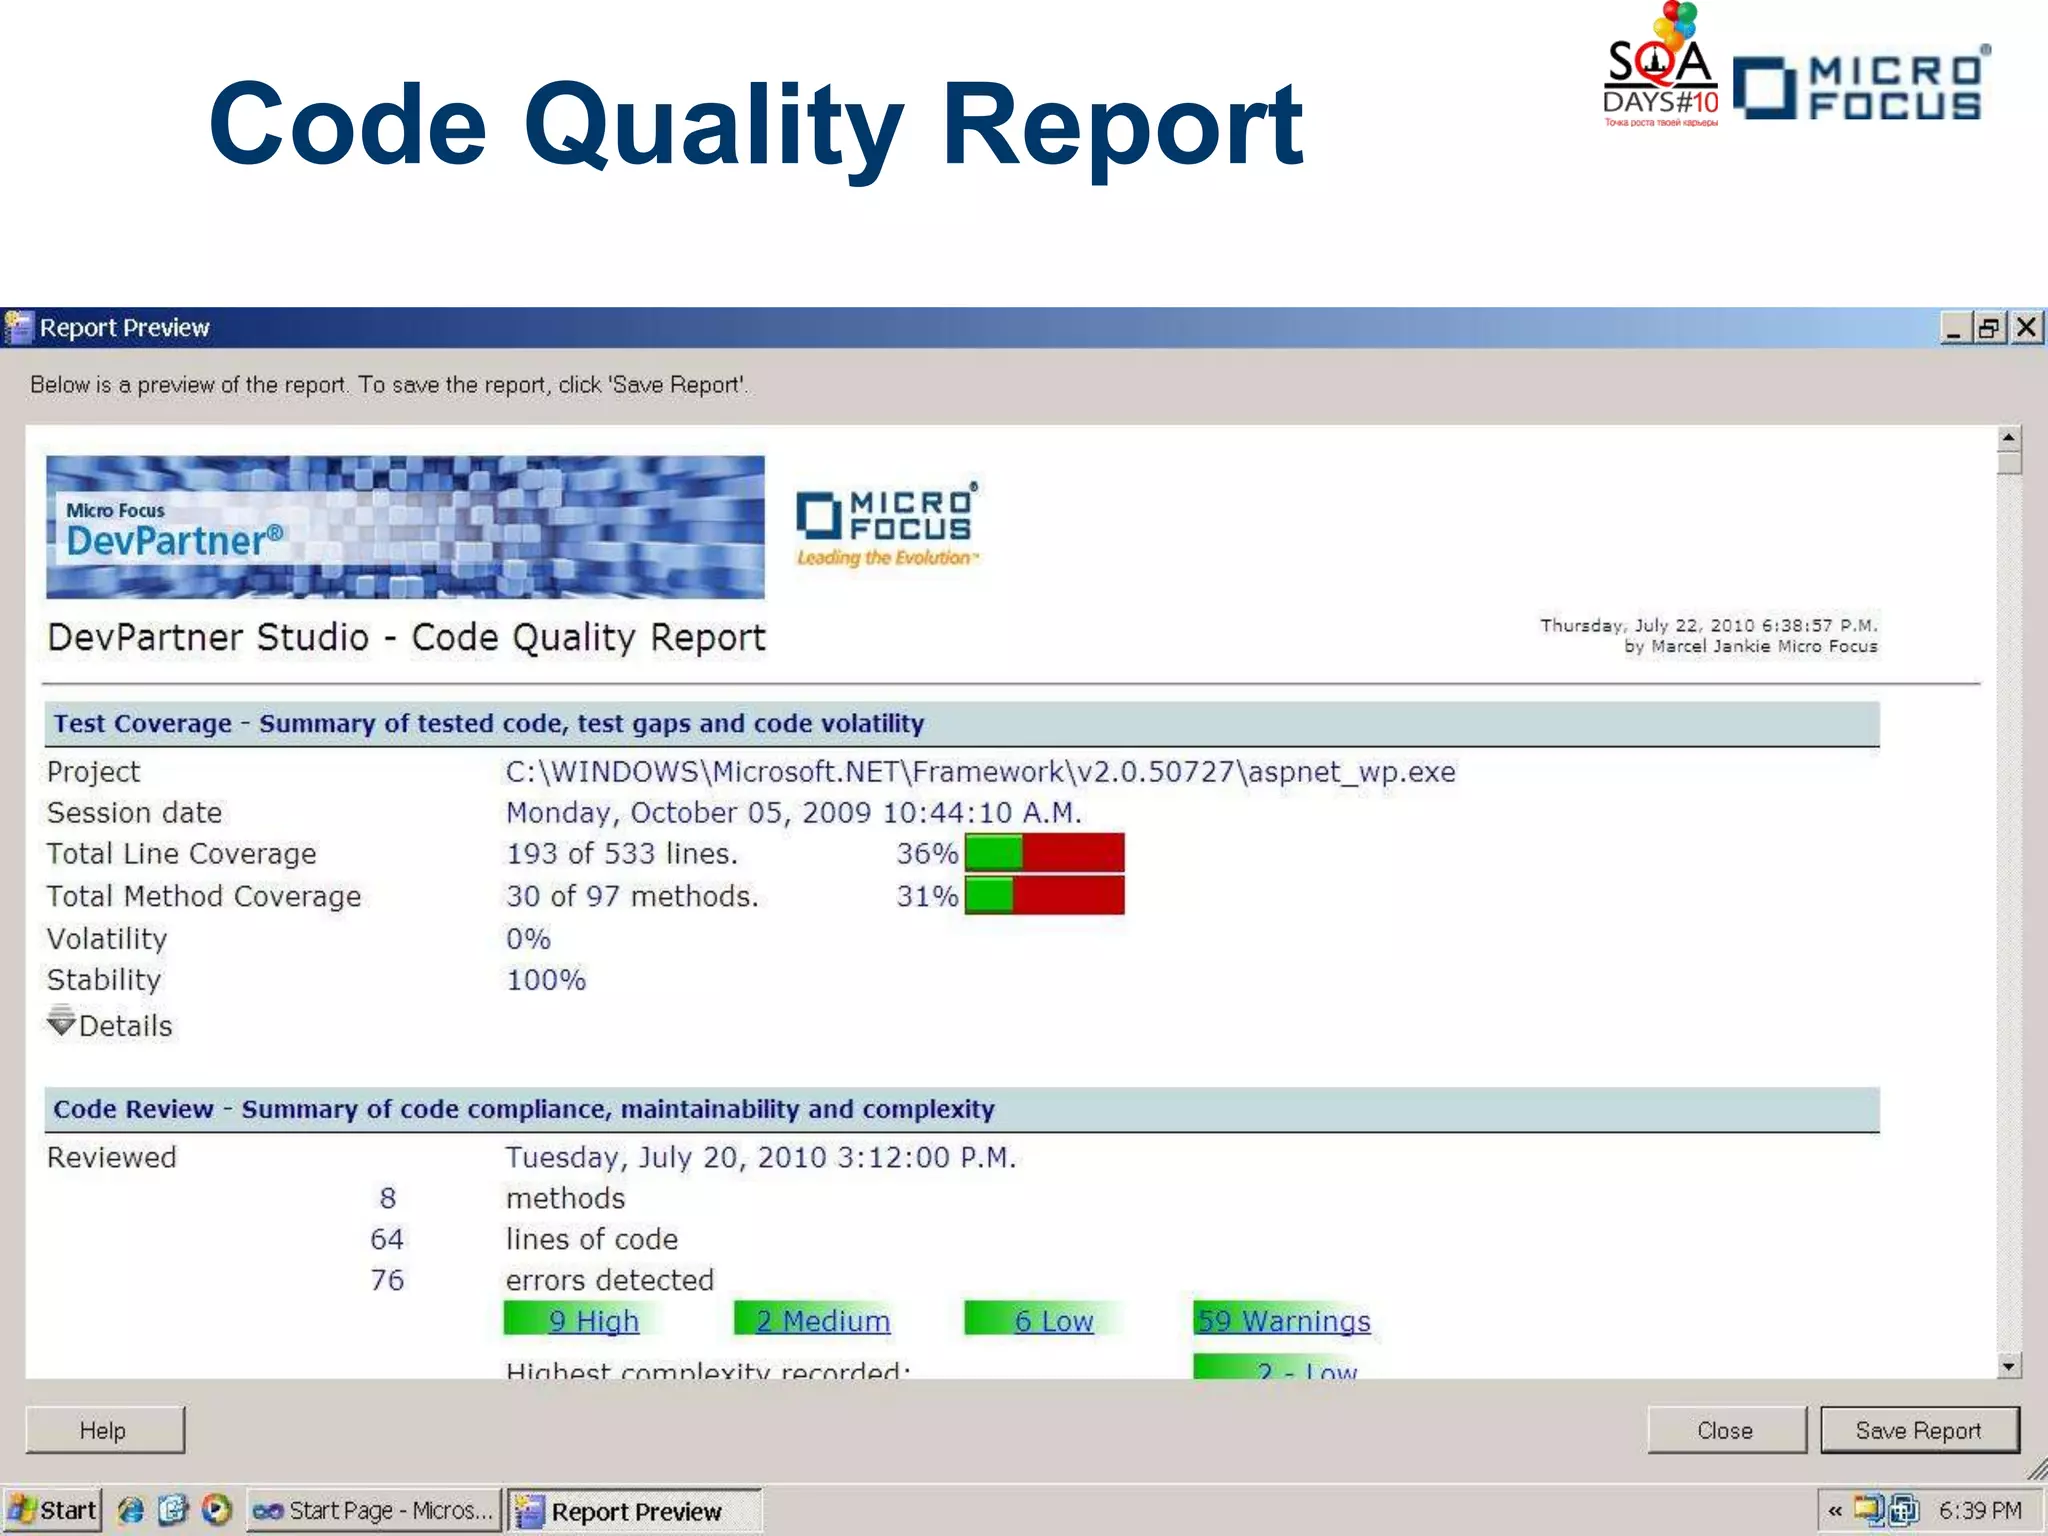
Task: Click the Micro Focus logo in the report
Action: (886, 526)
